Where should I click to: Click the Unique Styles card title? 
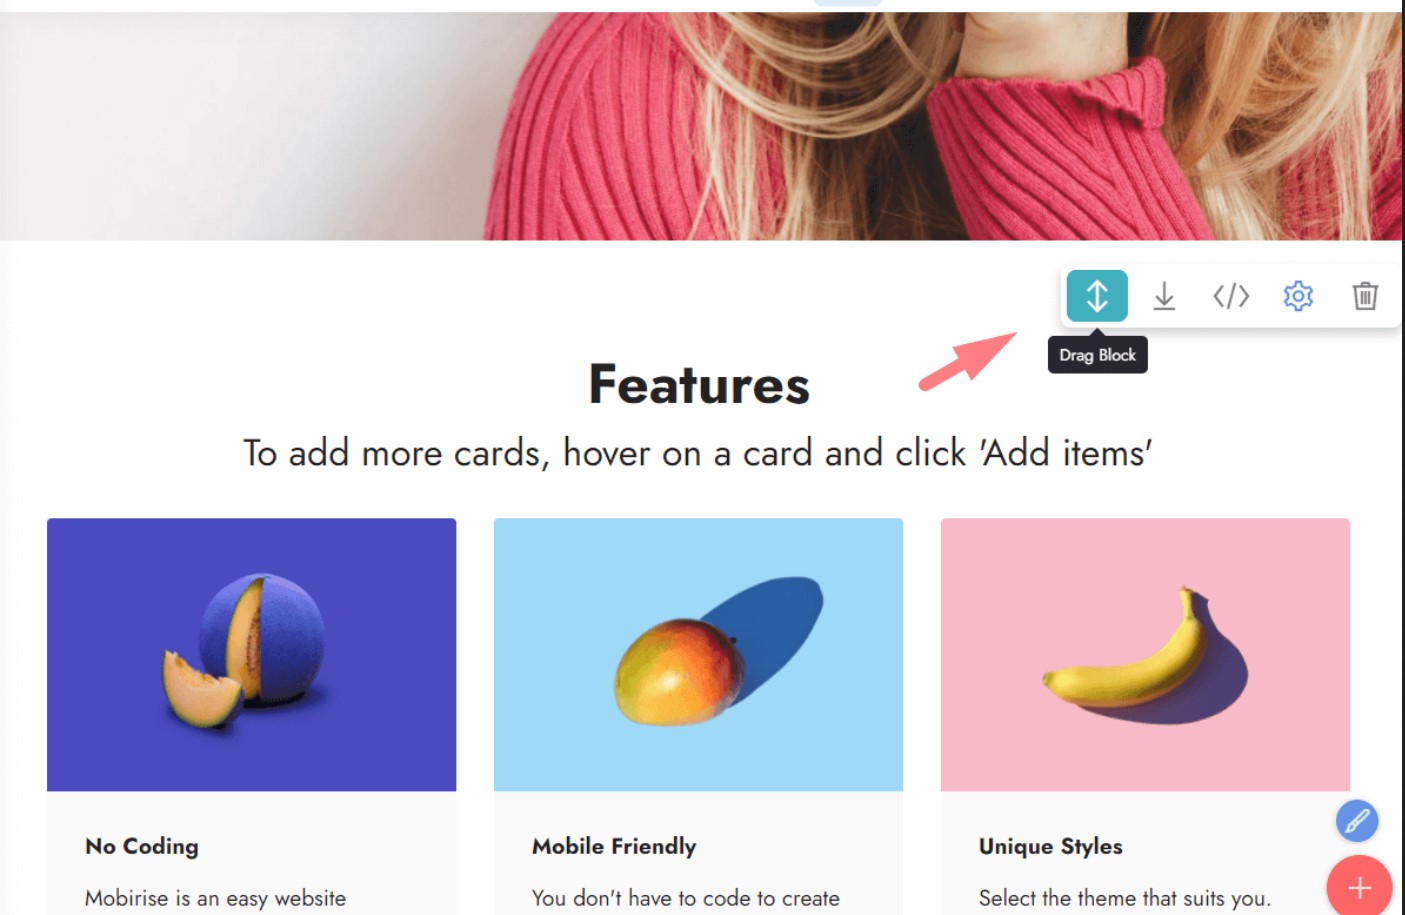click(1050, 846)
